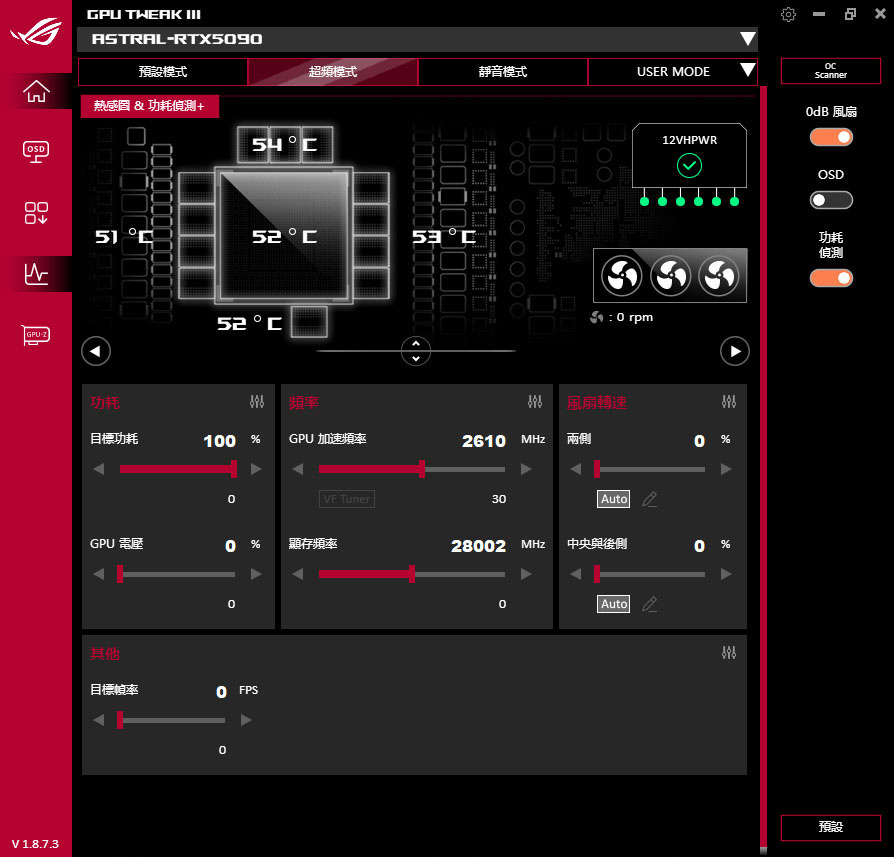Click the 目標功耗 slider handle
Screen dimensions: 894x857
234,469
